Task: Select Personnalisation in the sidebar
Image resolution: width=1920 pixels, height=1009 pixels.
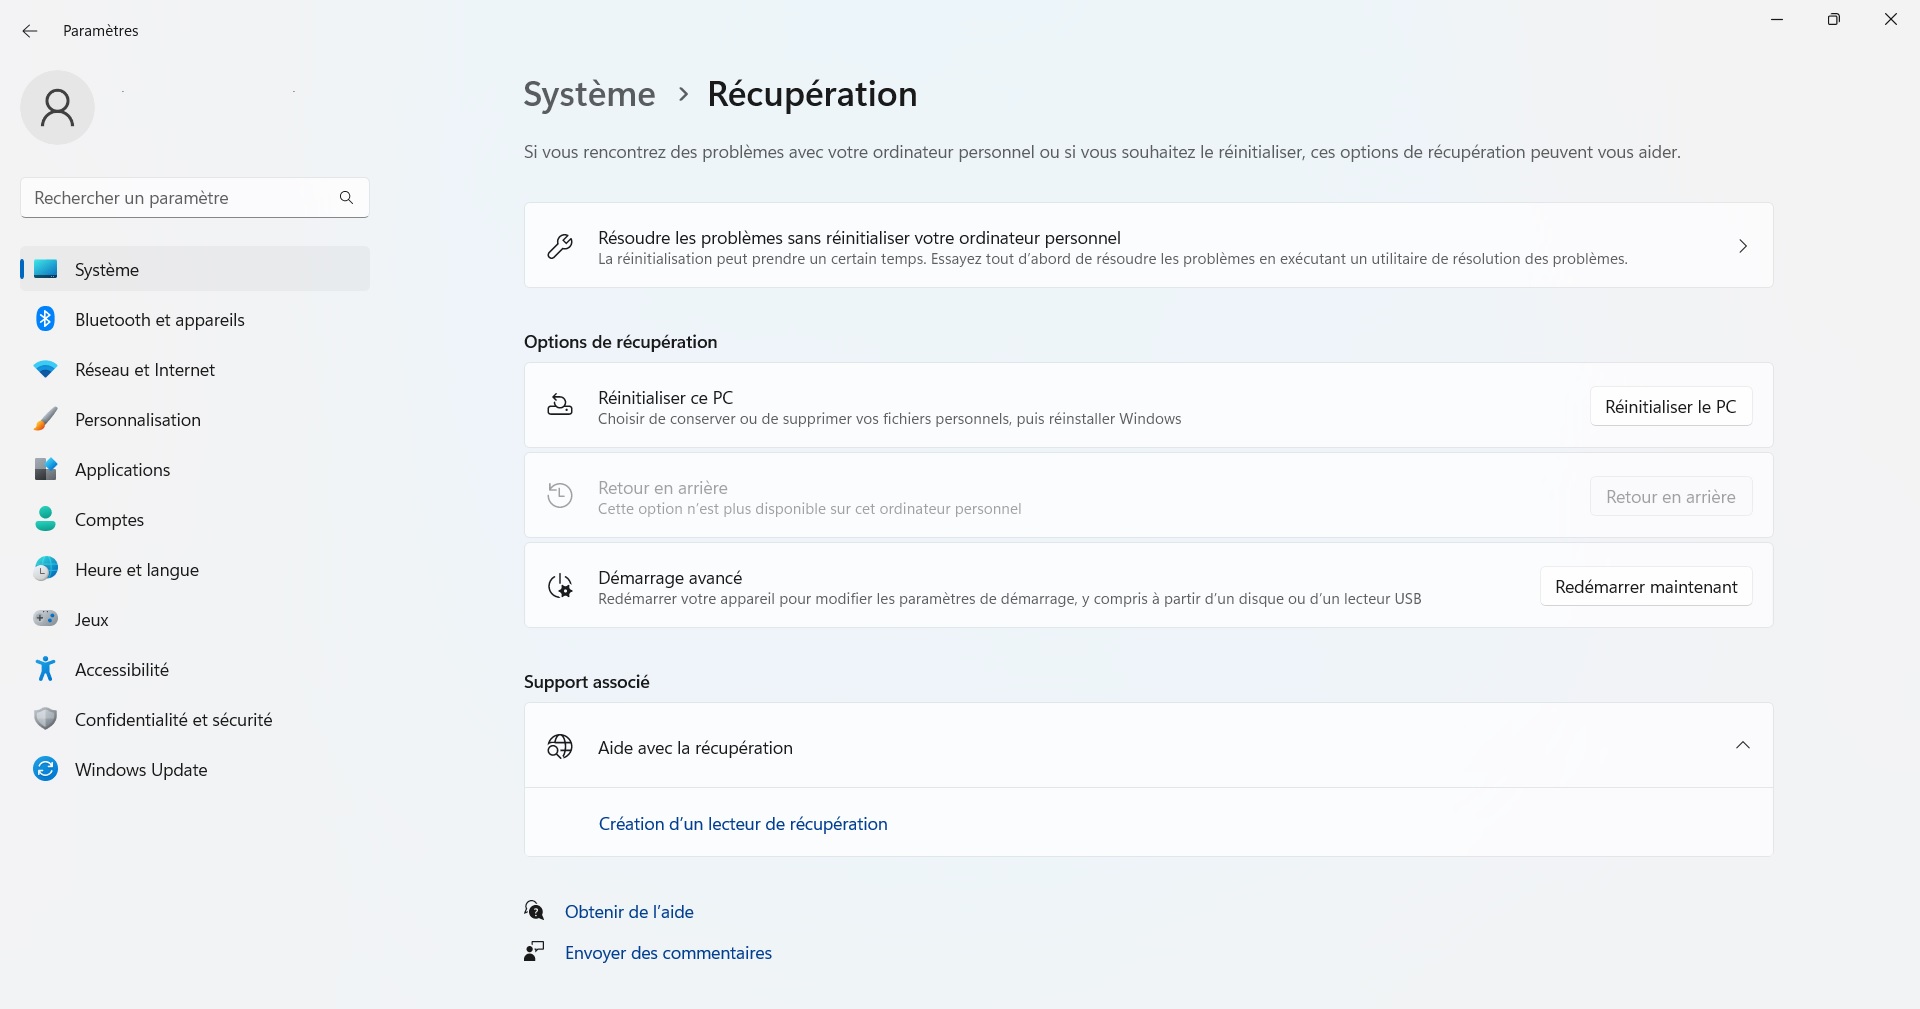Action: tap(195, 419)
